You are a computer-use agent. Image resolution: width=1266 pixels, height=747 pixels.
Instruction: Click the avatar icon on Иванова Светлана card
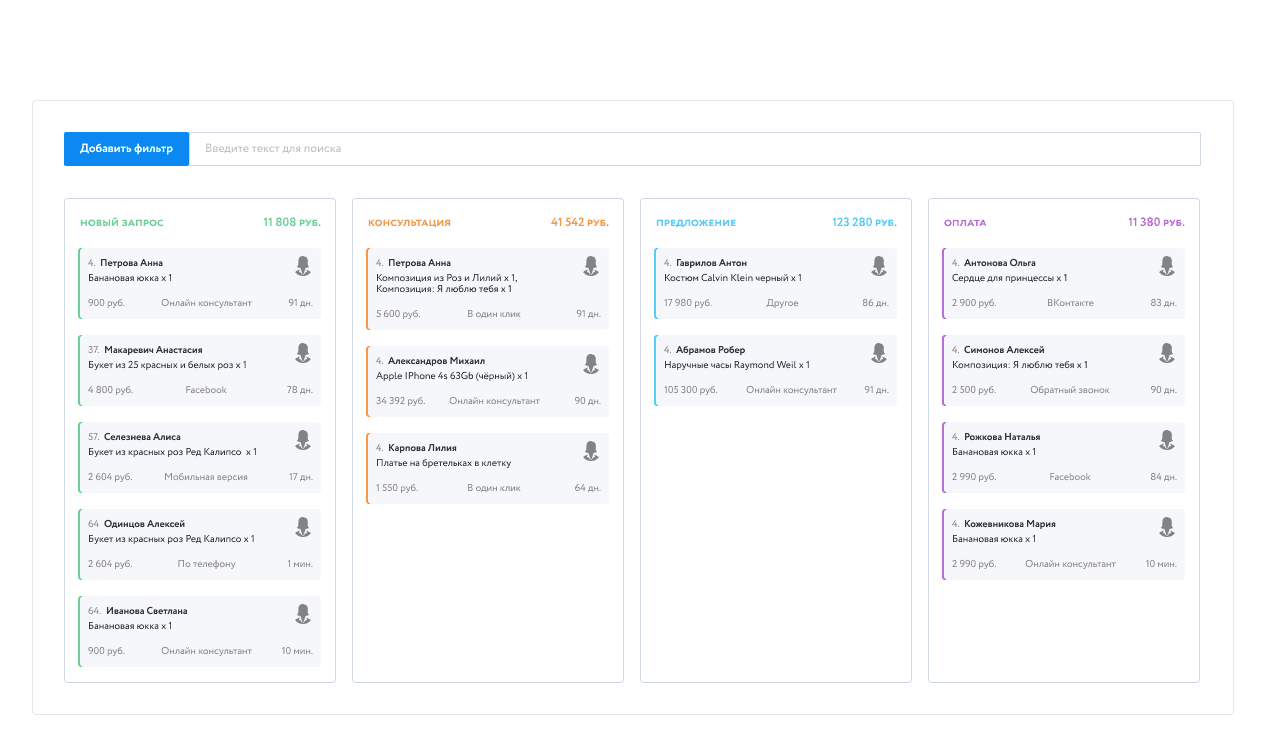pos(303,614)
